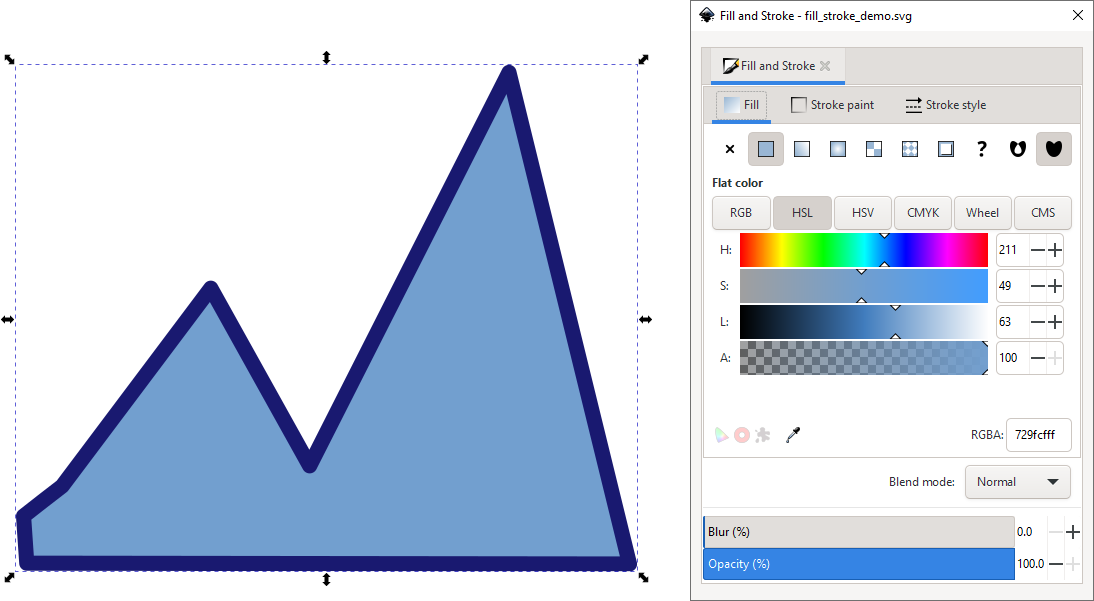Switch to the Stroke paint tab

point(832,105)
